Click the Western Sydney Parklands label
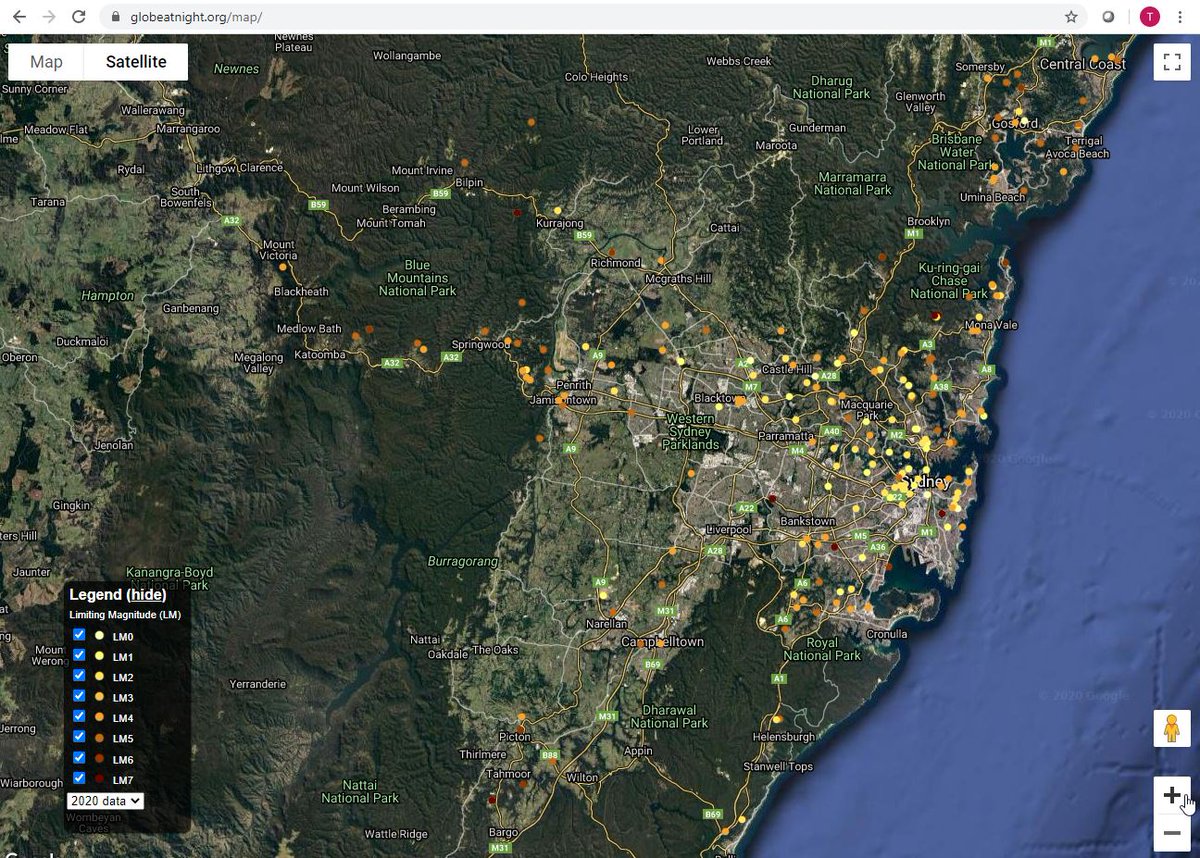The width and height of the screenshot is (1200, 858). point(690,431)
